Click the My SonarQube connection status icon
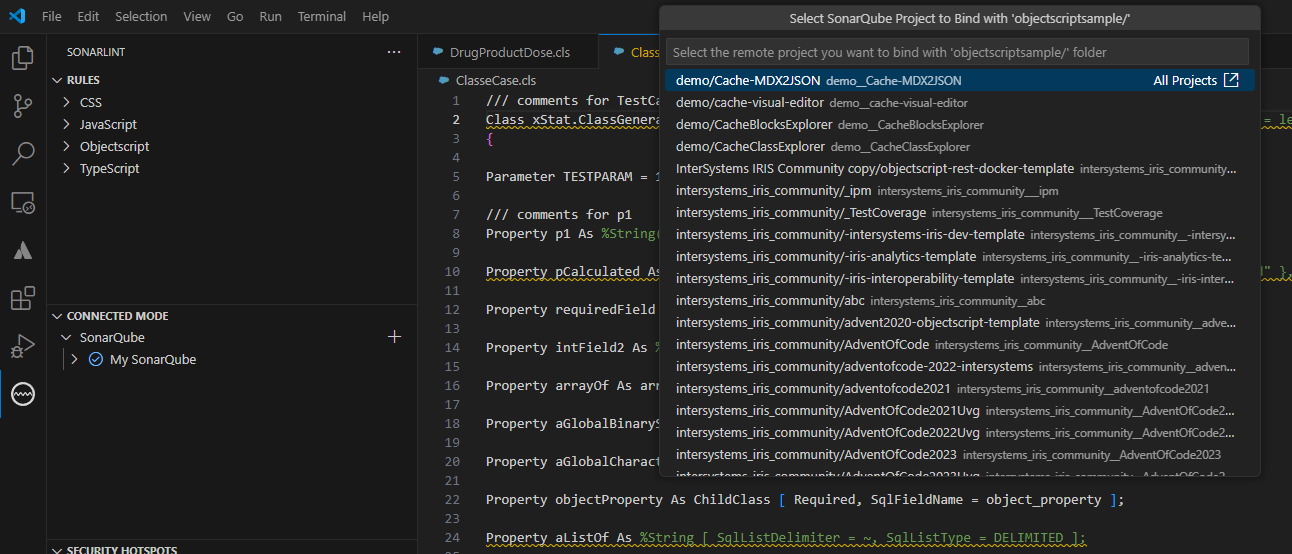 96,359
